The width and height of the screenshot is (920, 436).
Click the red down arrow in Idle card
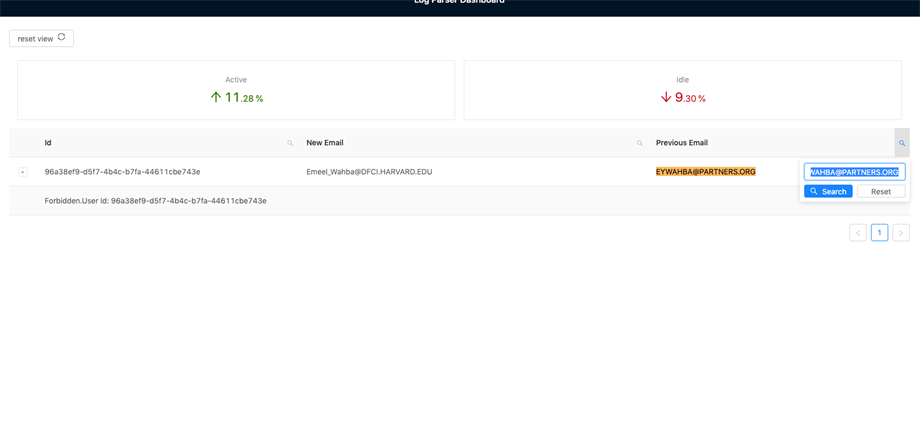click(x=666, y=97)
